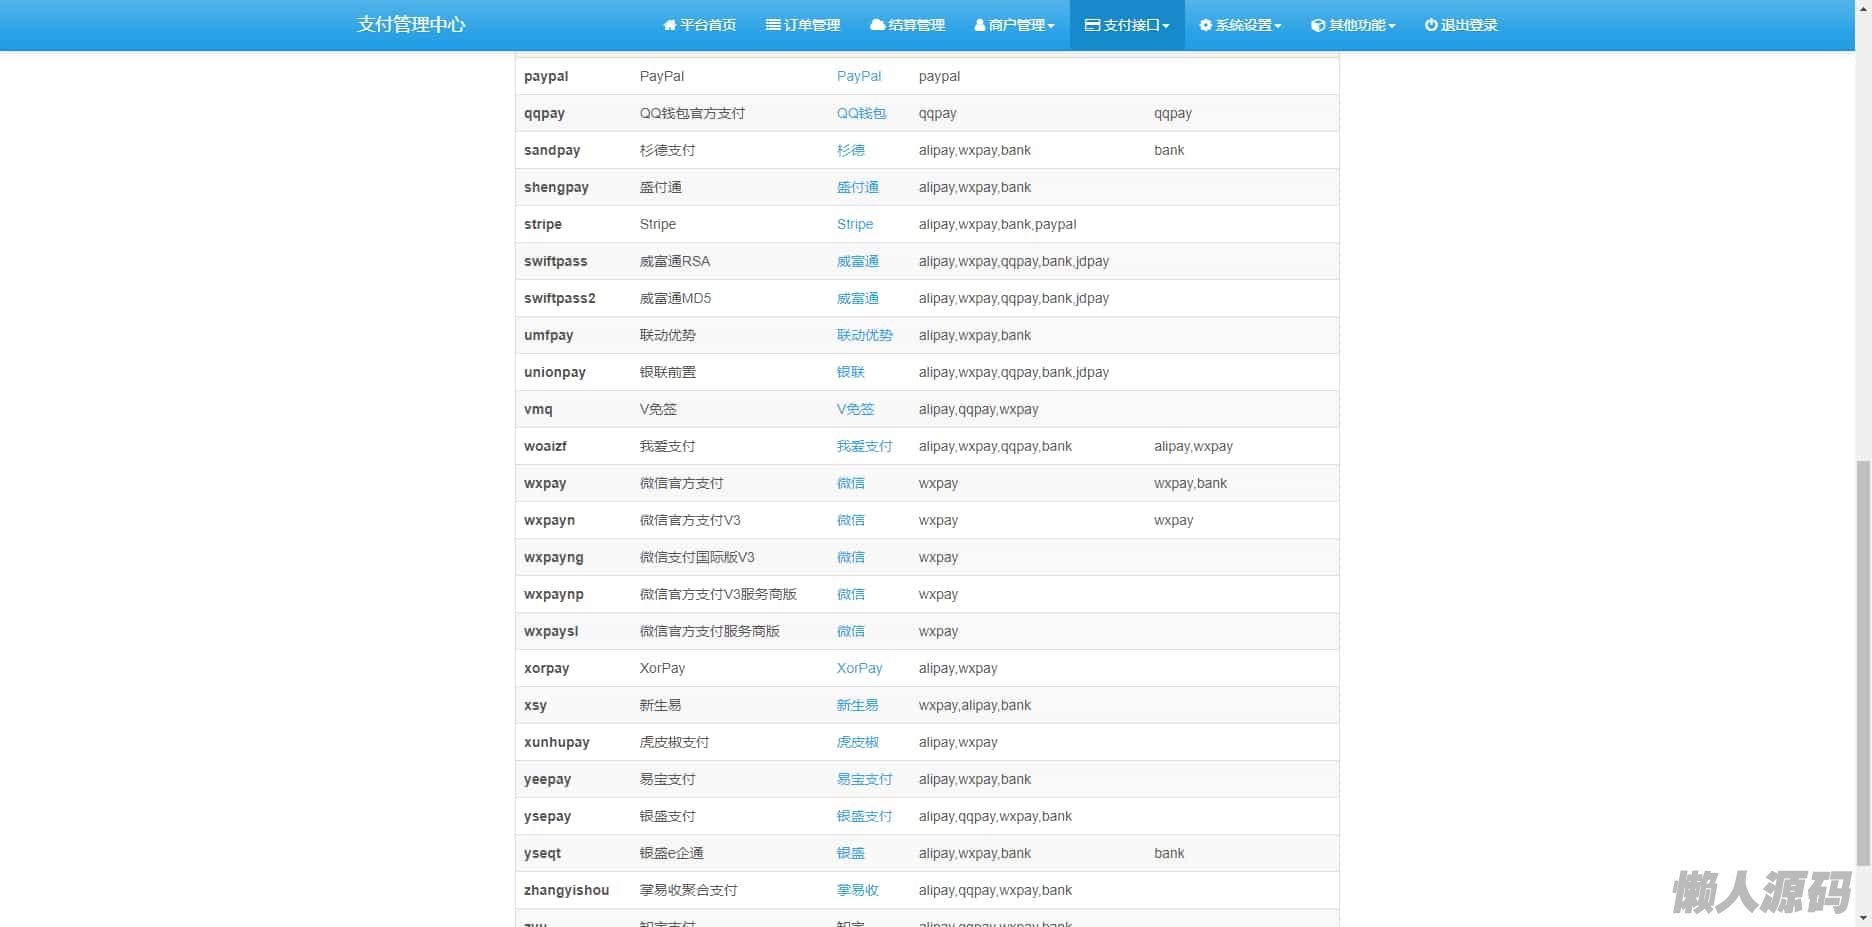Viewport: 1872px width, 927px height.
Task: Click the power icon for 退出登录
Action: click(1431, 25)
